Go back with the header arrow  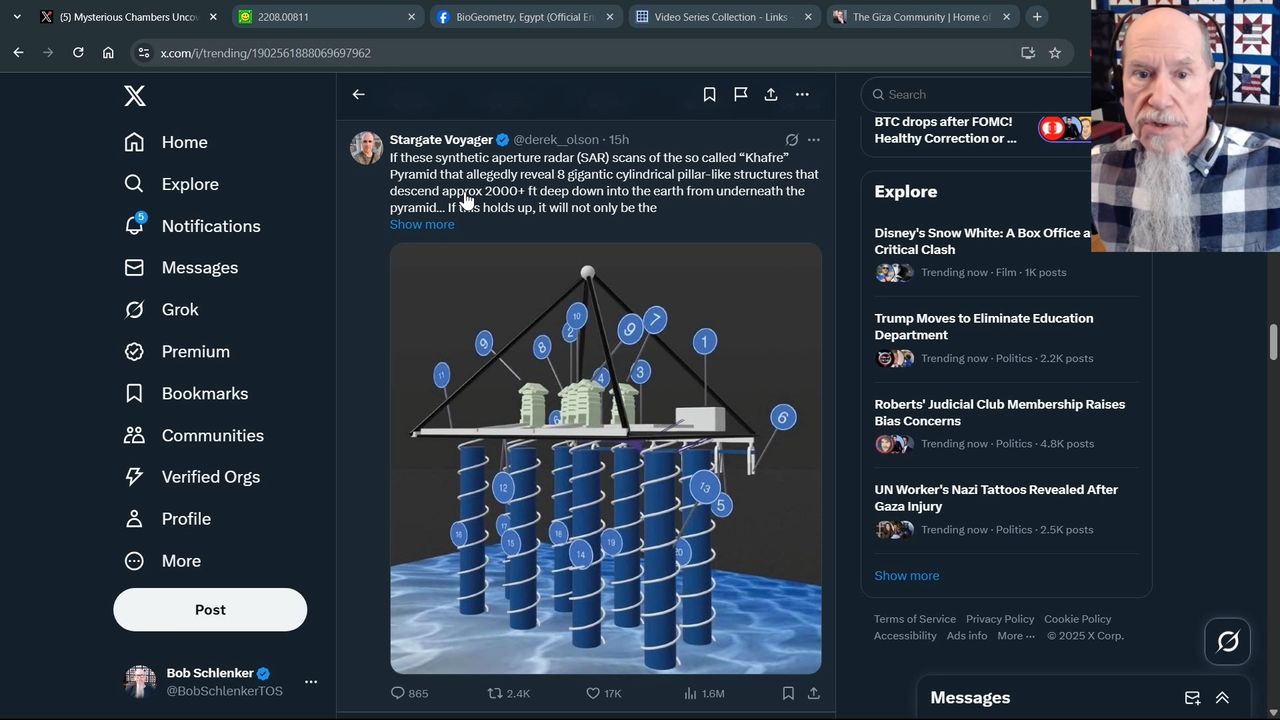pos(359,94)
